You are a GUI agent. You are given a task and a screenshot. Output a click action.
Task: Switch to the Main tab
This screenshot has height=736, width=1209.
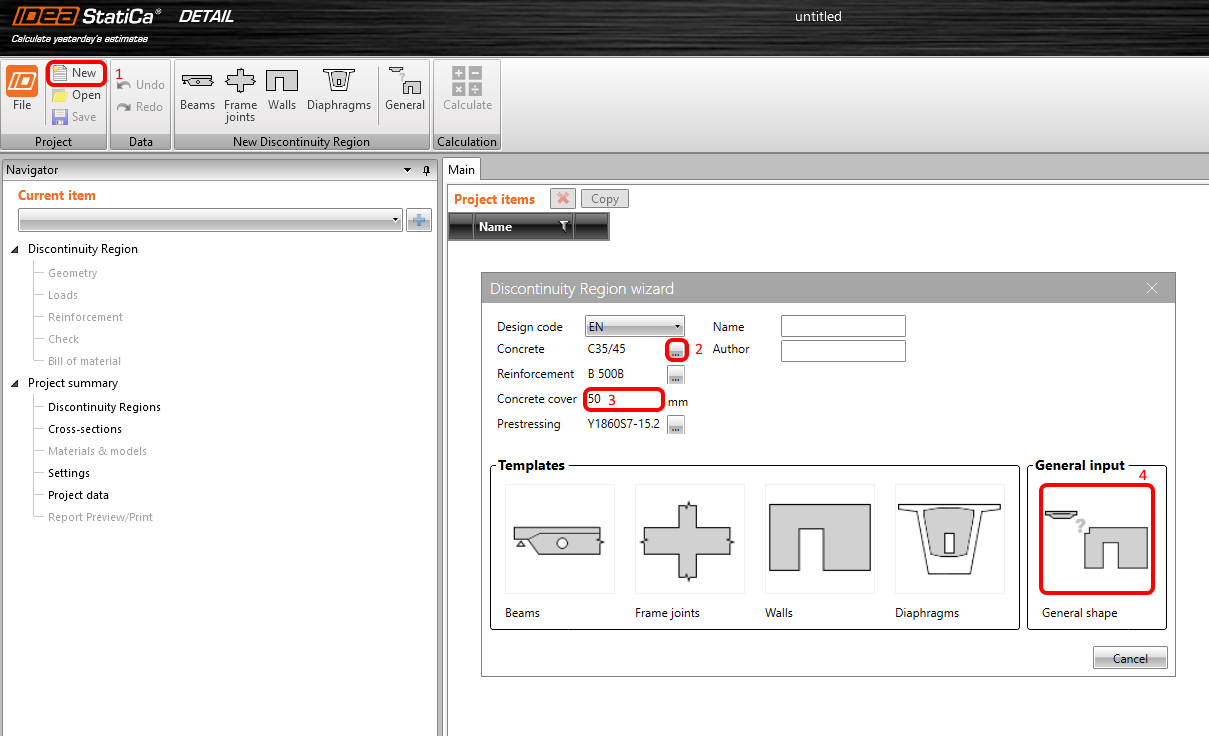coord(461,169)
